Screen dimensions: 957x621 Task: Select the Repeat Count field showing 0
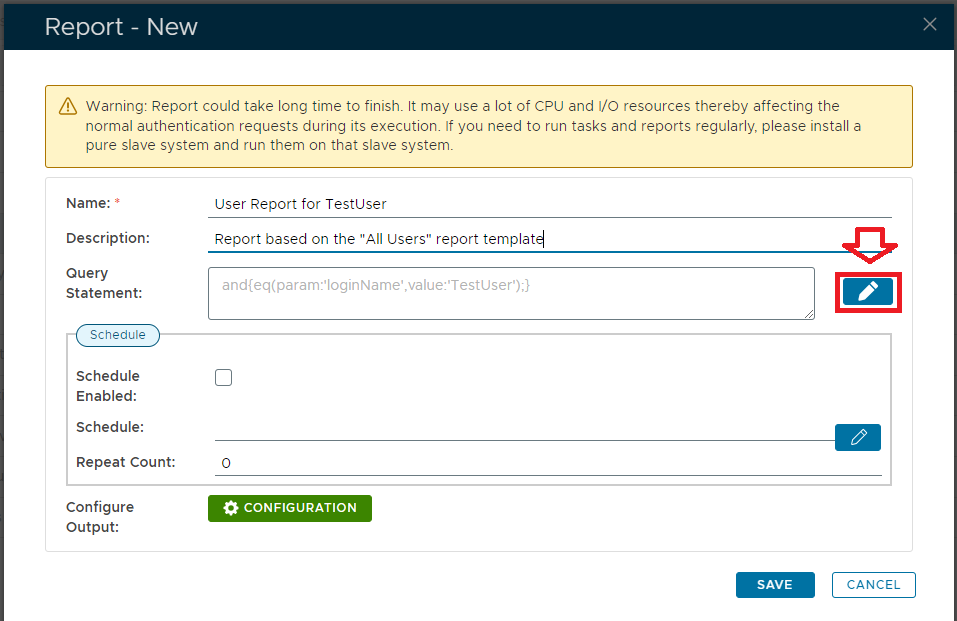[548, 463]
